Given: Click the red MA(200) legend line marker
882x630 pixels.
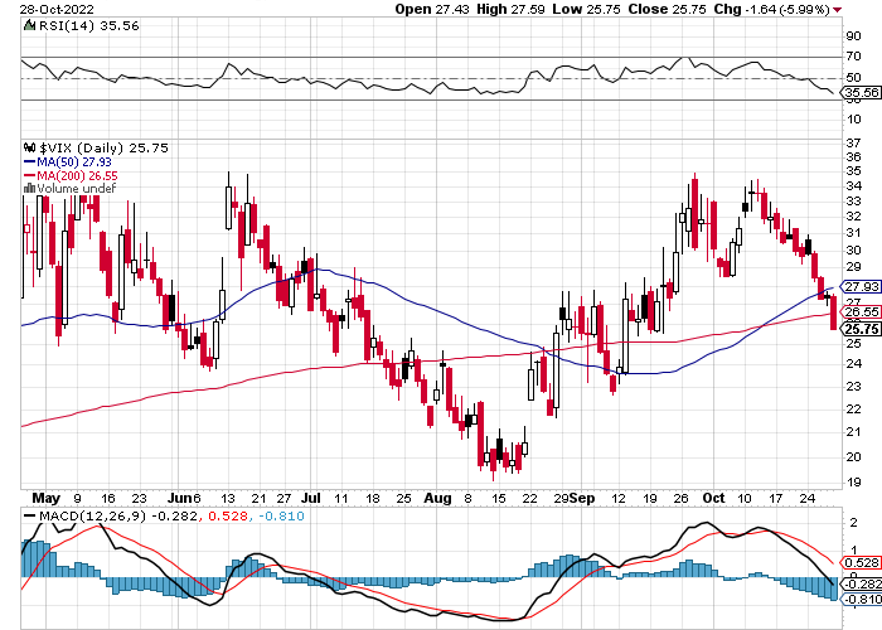Looking at the screenshot, I should (x=26, y=175).
